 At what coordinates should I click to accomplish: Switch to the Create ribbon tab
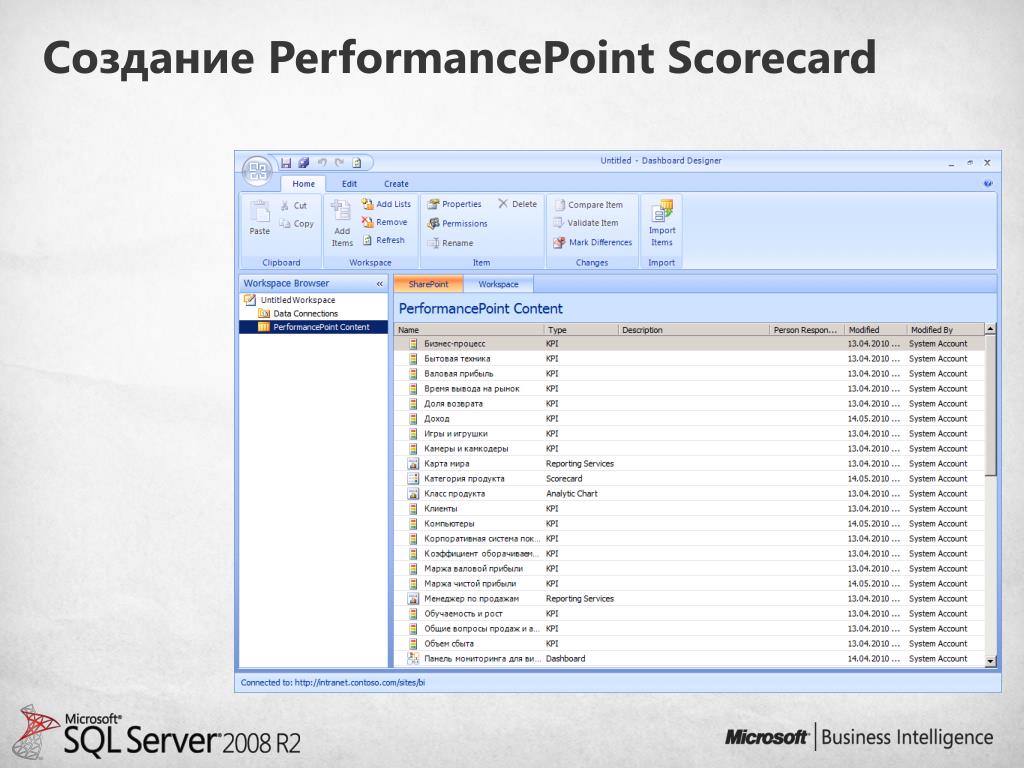tap(396, 184)
